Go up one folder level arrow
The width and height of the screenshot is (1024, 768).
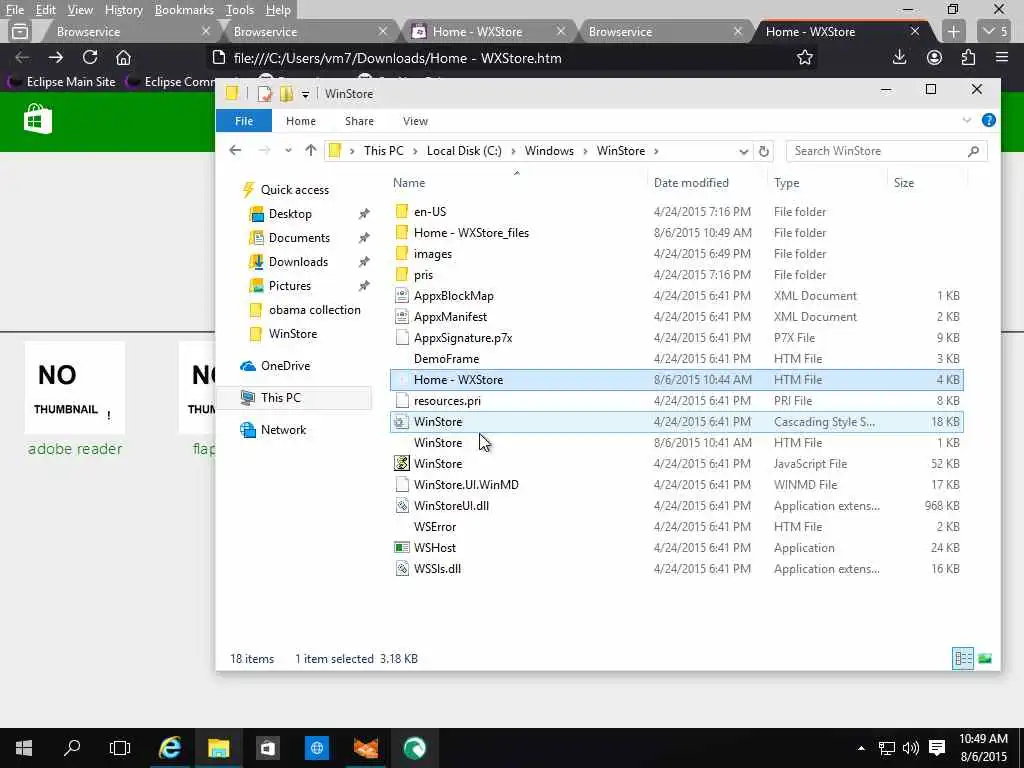(311, 151)
